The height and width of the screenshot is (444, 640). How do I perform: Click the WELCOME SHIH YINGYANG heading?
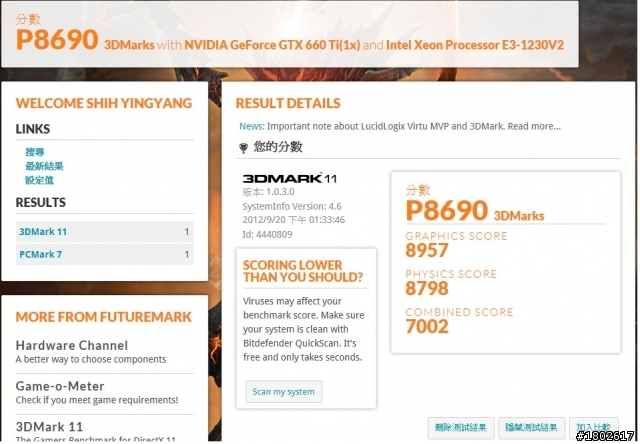(x=104, y=103)
